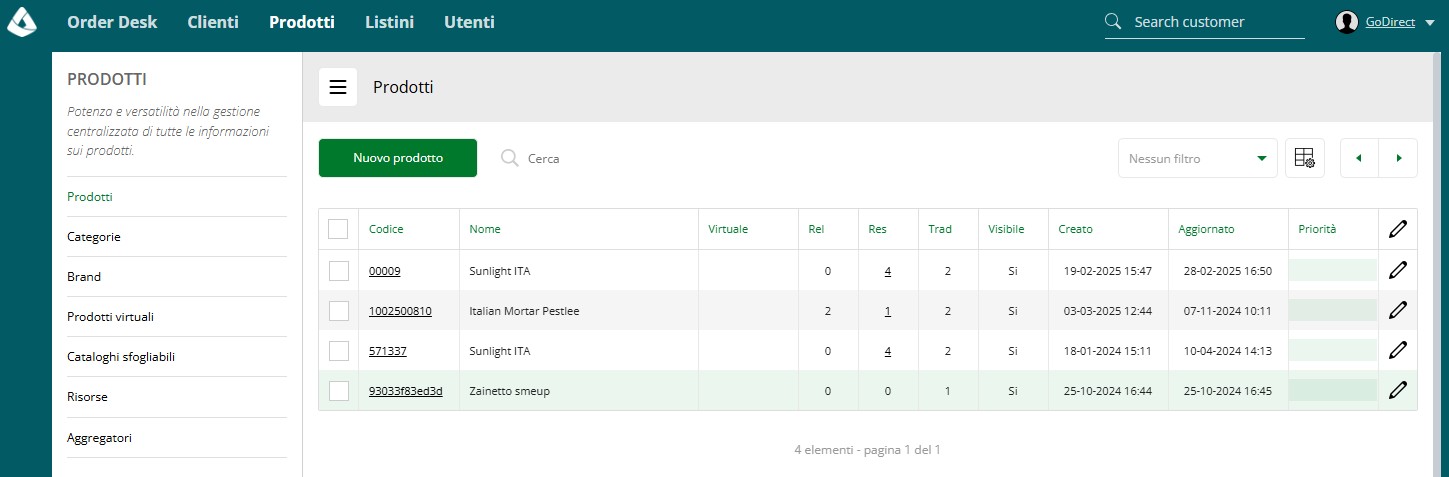Edit product 1002500810 with pencil icon
Image resolution: width=1449 pixels, height=477 pixels.
(1398, 310)
